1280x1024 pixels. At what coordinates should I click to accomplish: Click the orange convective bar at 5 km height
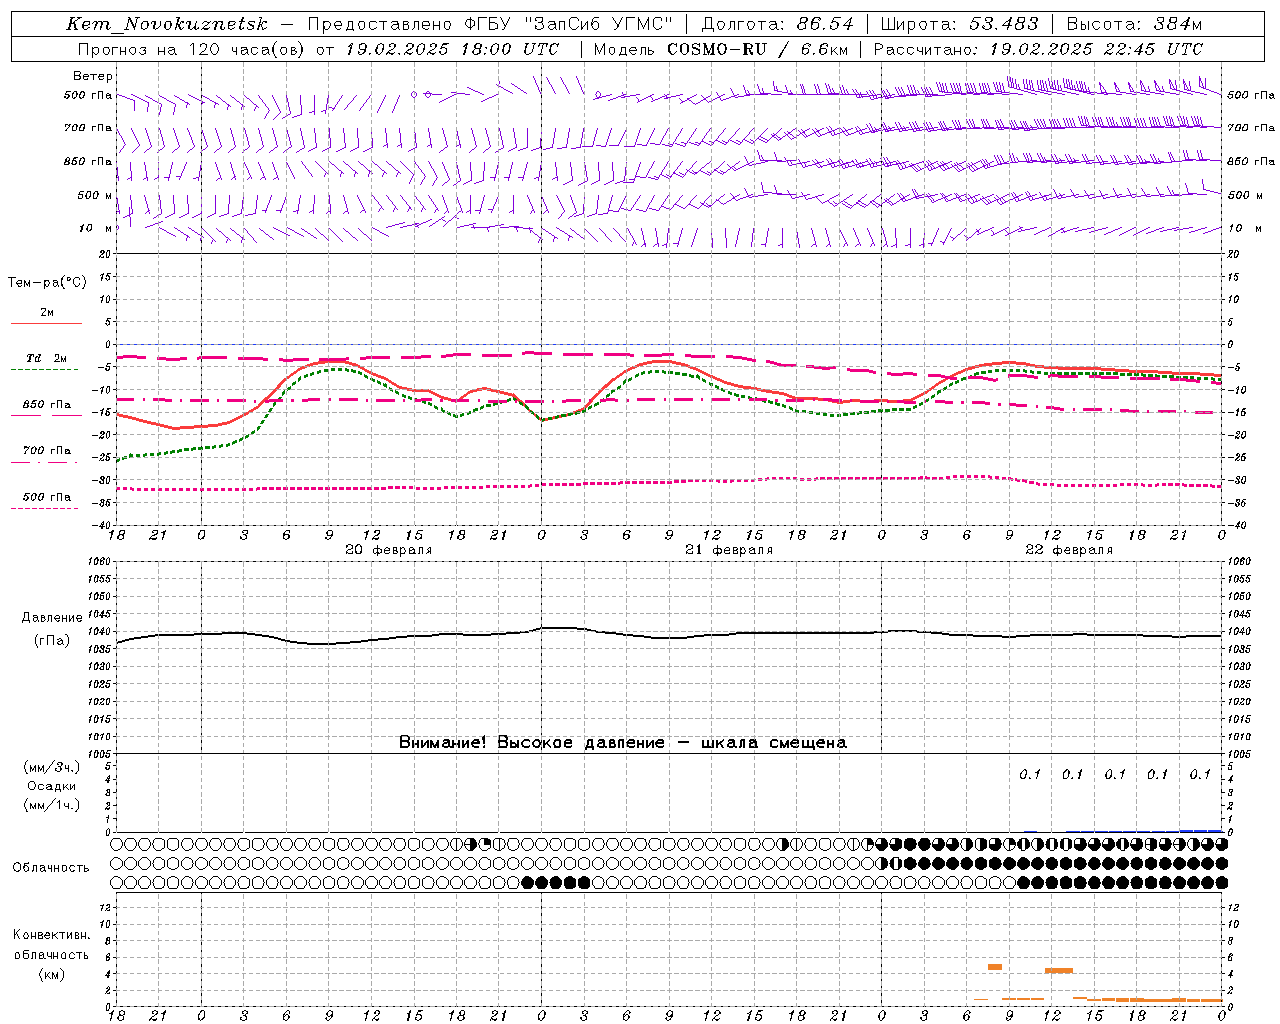pos(995,966)
